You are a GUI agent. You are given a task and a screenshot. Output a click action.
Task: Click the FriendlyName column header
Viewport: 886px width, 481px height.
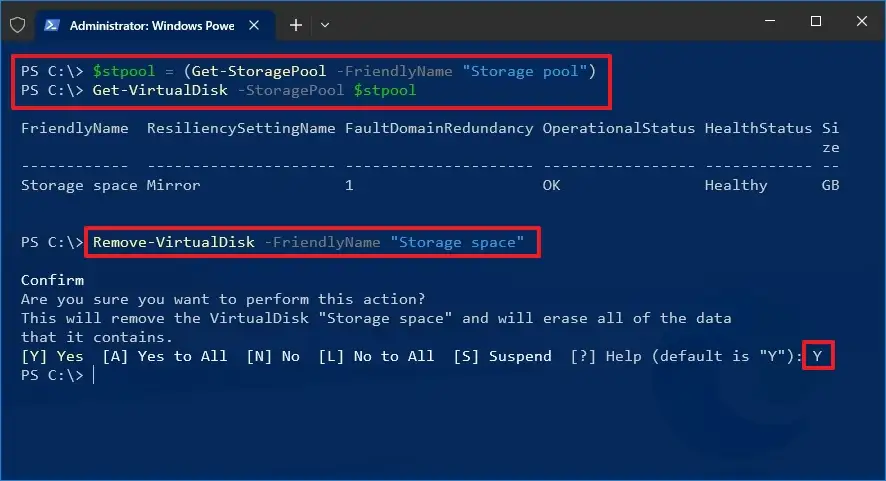tap(74, 129)
